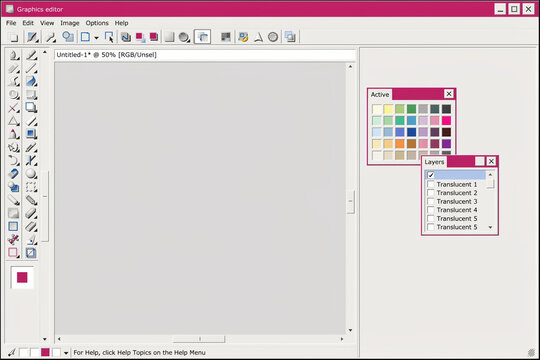
Task: Open the Help menu
Action: (x=122, y=23)
